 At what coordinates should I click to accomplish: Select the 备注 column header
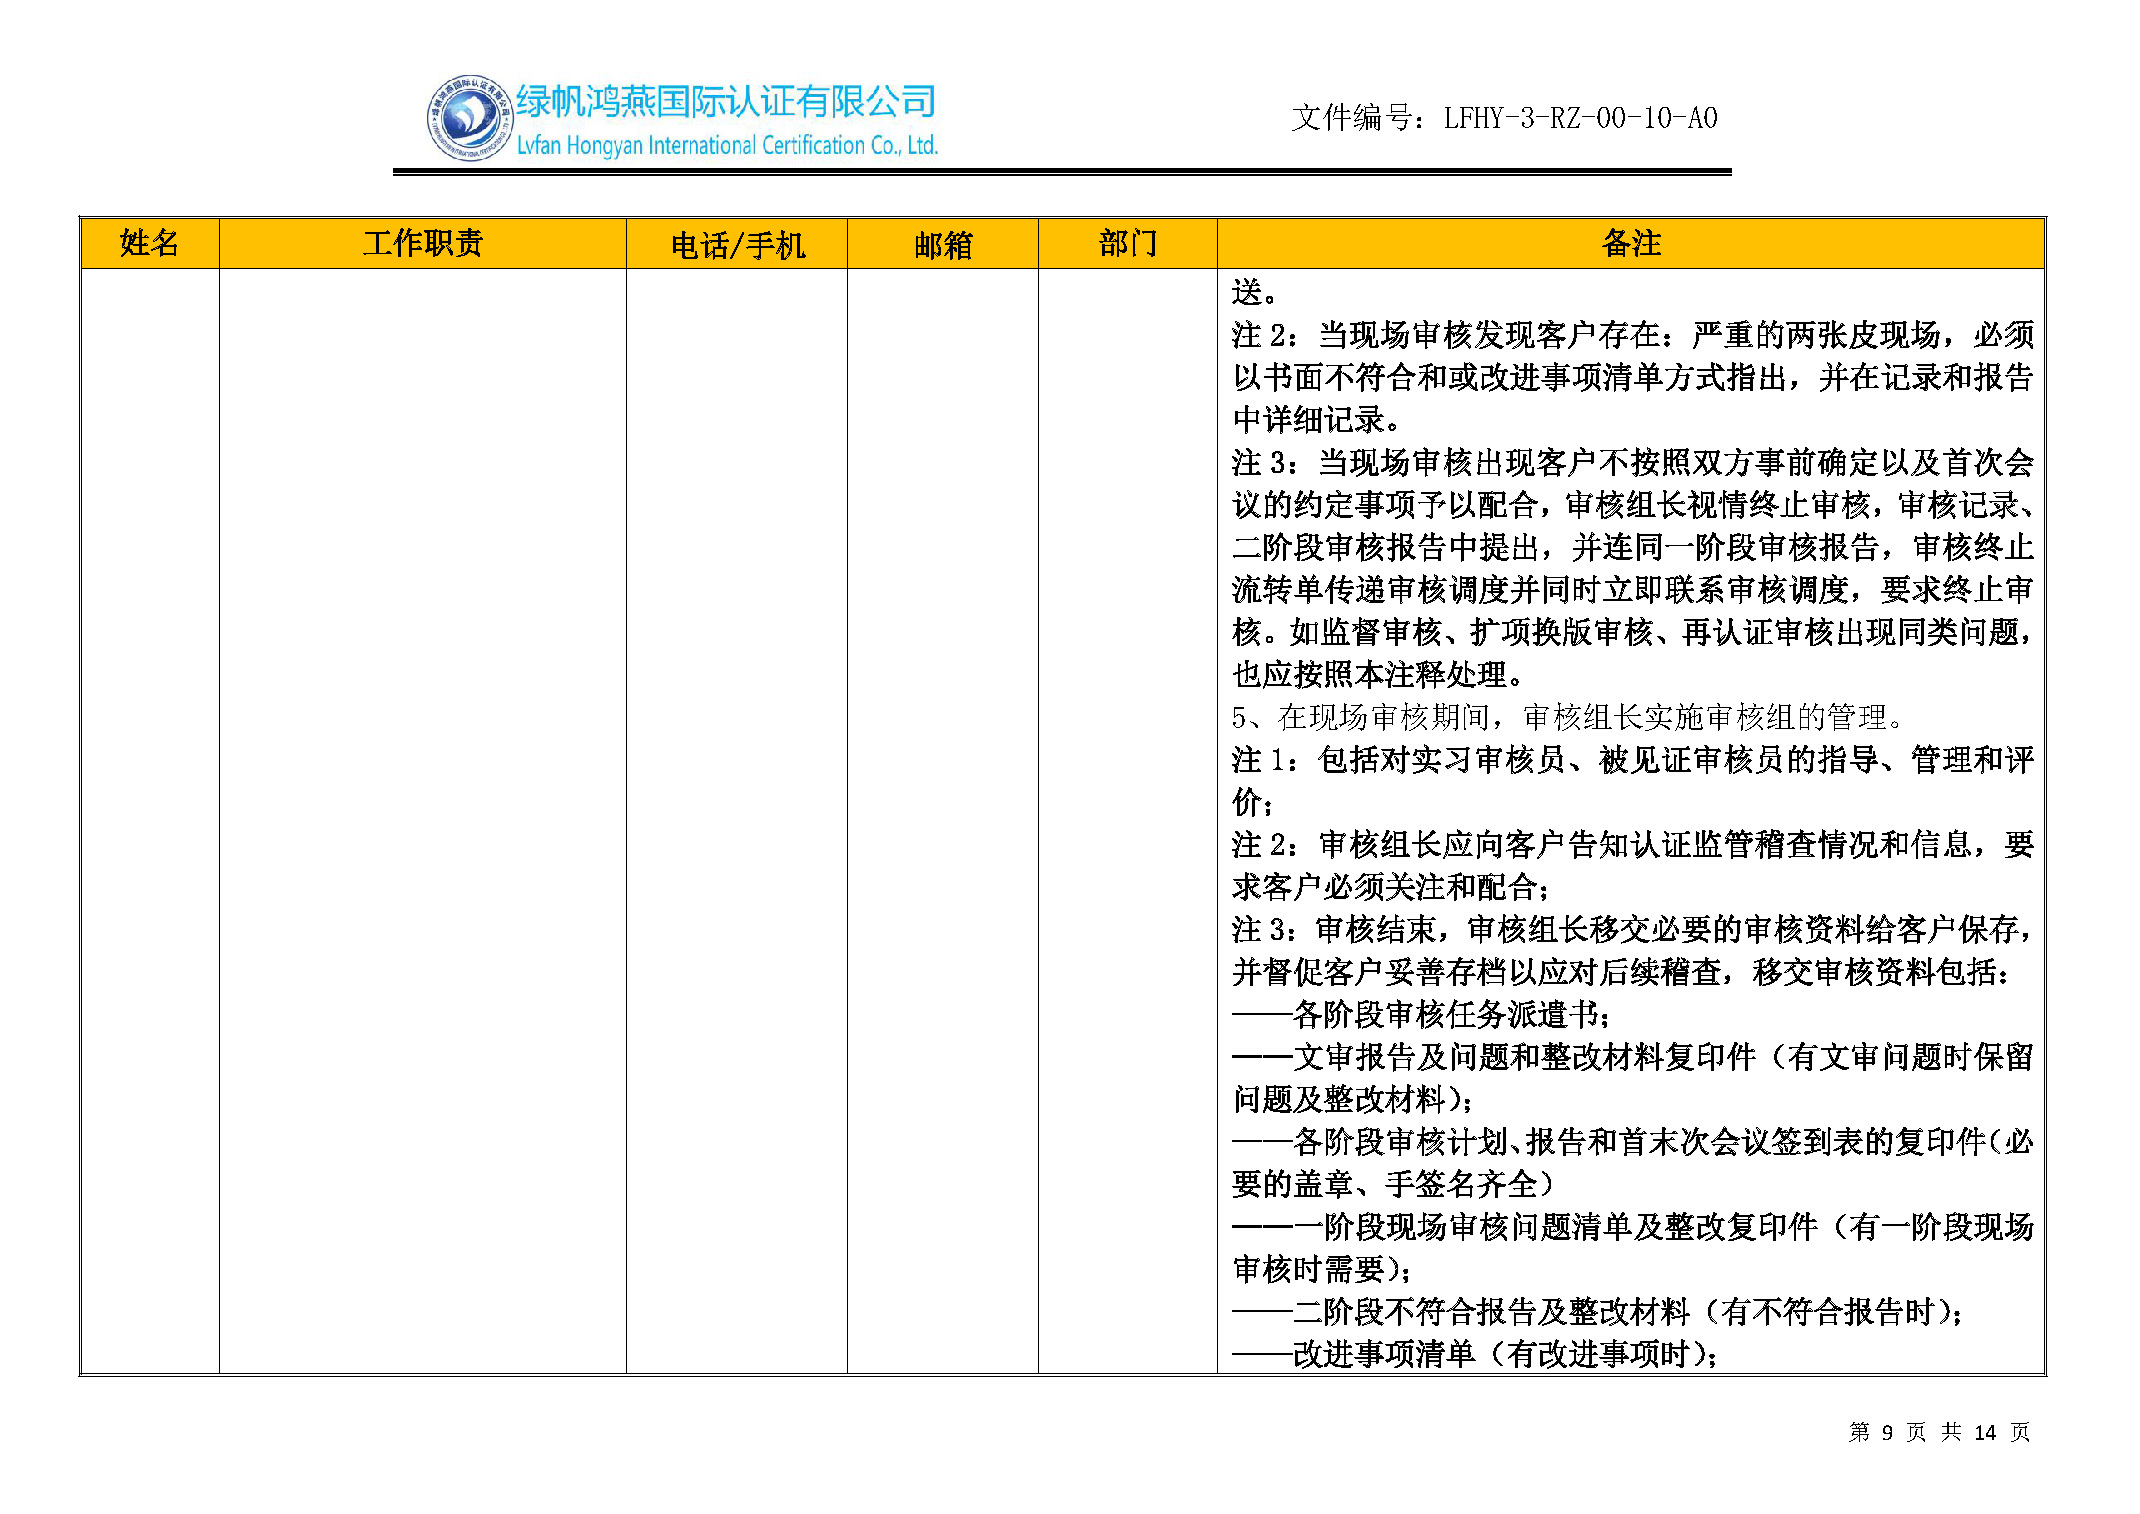(x=1630, y=243)
